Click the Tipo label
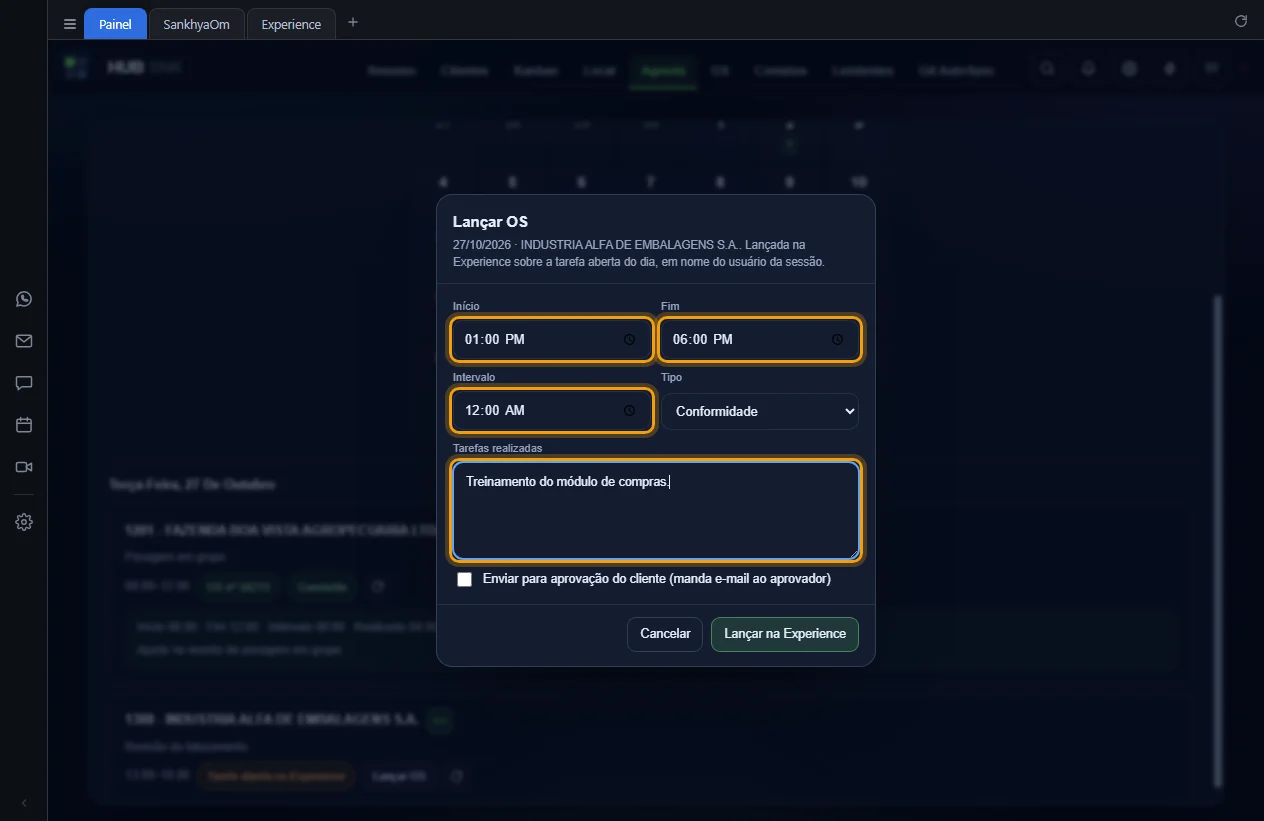The height and width of the screenshot is (821, 1264). [x=672, y=377]
